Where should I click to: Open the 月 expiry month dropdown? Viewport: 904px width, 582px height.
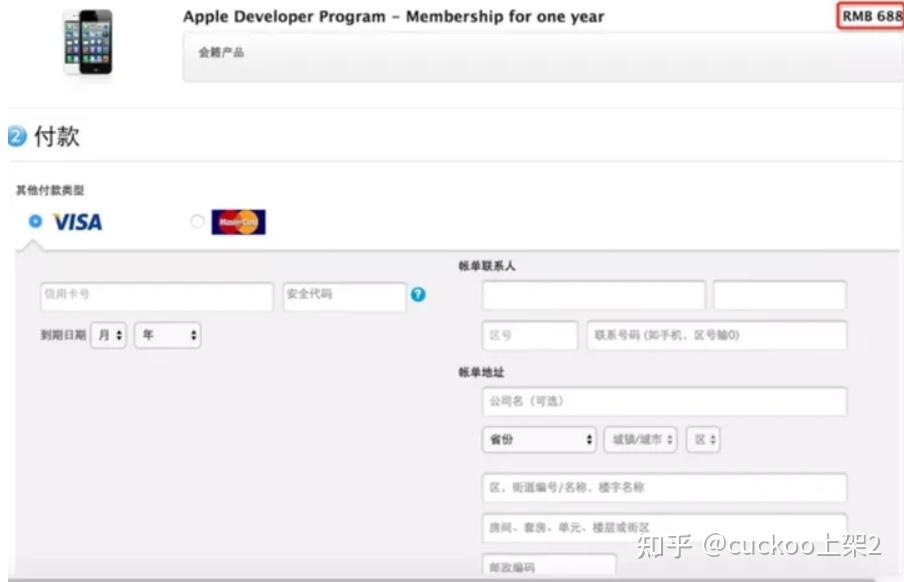click(108, 335)
